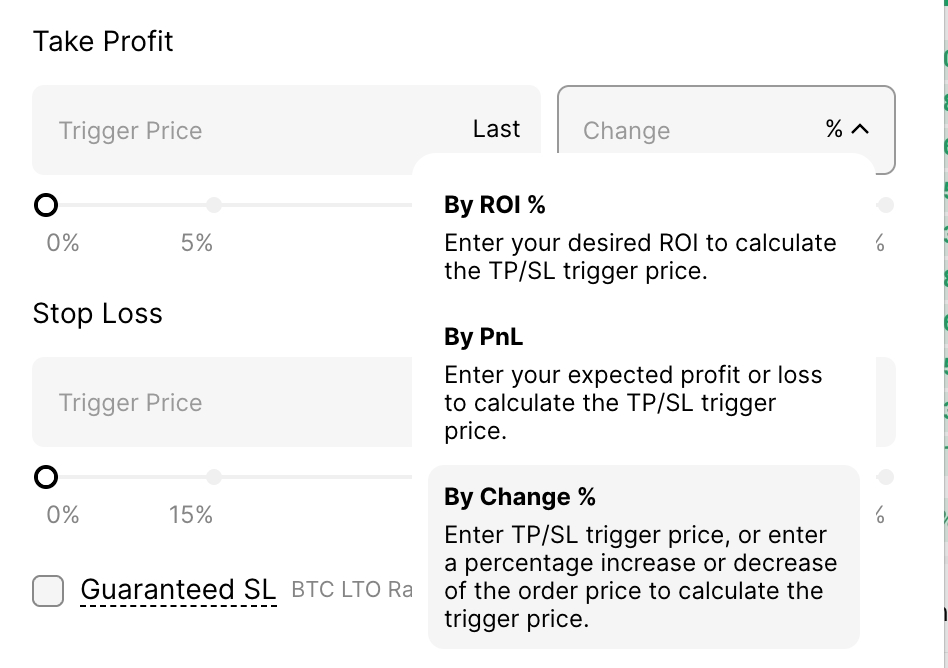Click the Take Profit slider handle at 0%
948x668 pixels.
tap(46, 205)
